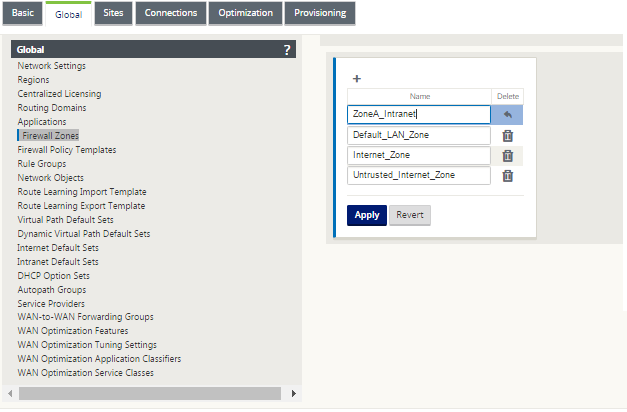Image resolution: width=627 pixels, height=412 pixels.
Task: Open Network Settings in Global list
Action: pyautogui.click(x=52, y=66)
